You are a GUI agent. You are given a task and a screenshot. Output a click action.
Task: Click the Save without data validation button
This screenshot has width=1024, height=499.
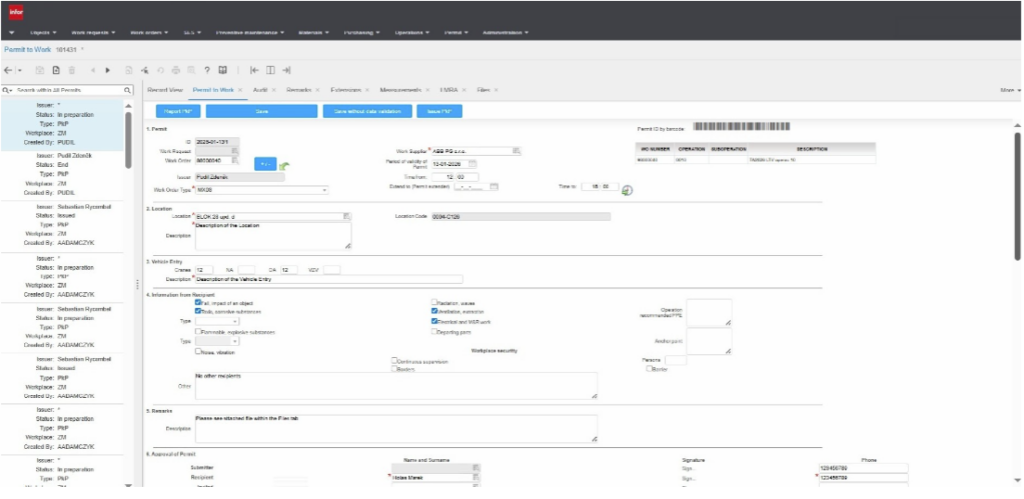coord(367,112)
